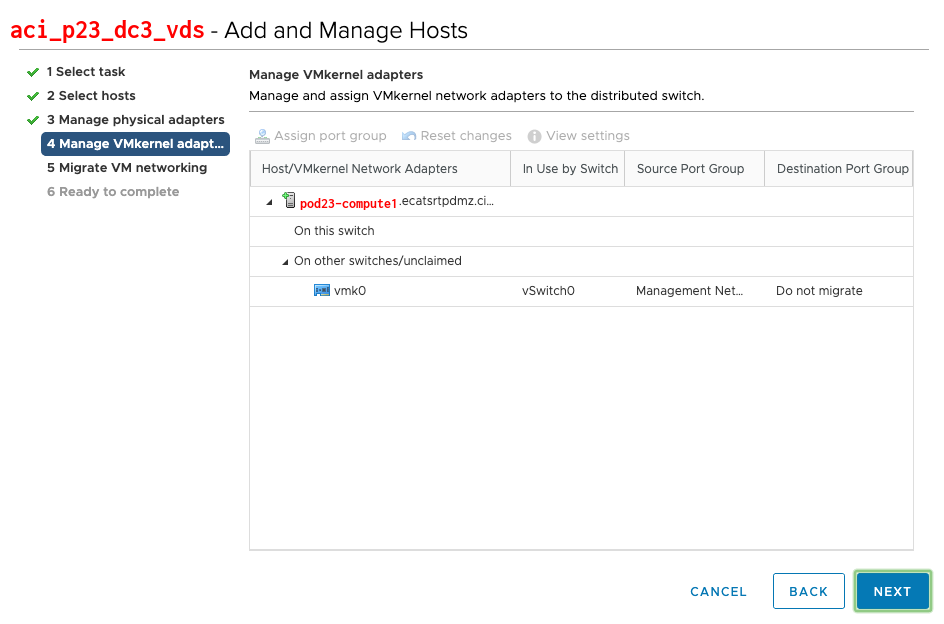Screen dimensions: 944x624
Task: Cancel the Add and Manage Hosts wizard
Action: 718,592
